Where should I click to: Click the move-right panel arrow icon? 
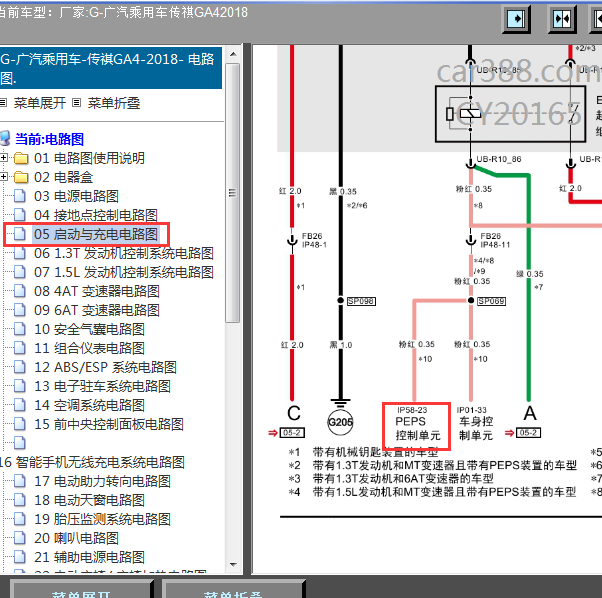click(x=516, y=19)
